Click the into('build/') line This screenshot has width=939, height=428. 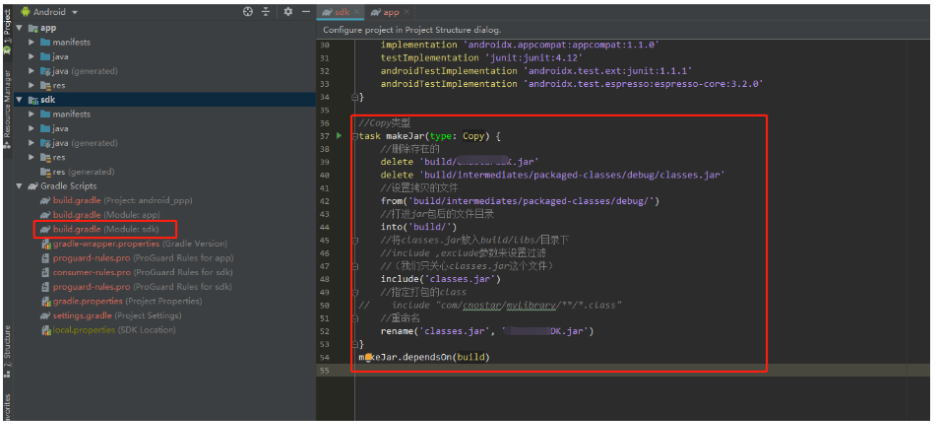coord(419,227)
